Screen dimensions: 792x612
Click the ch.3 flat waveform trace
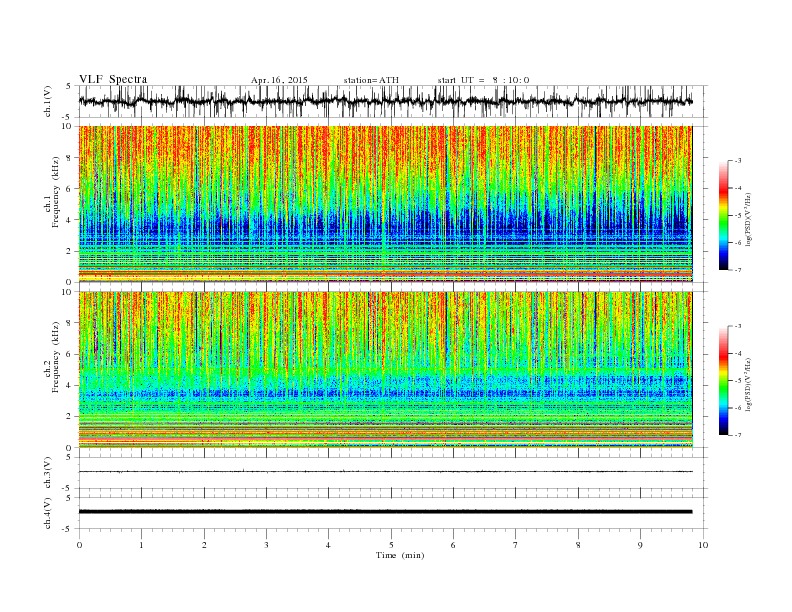(x=385, y=472)
